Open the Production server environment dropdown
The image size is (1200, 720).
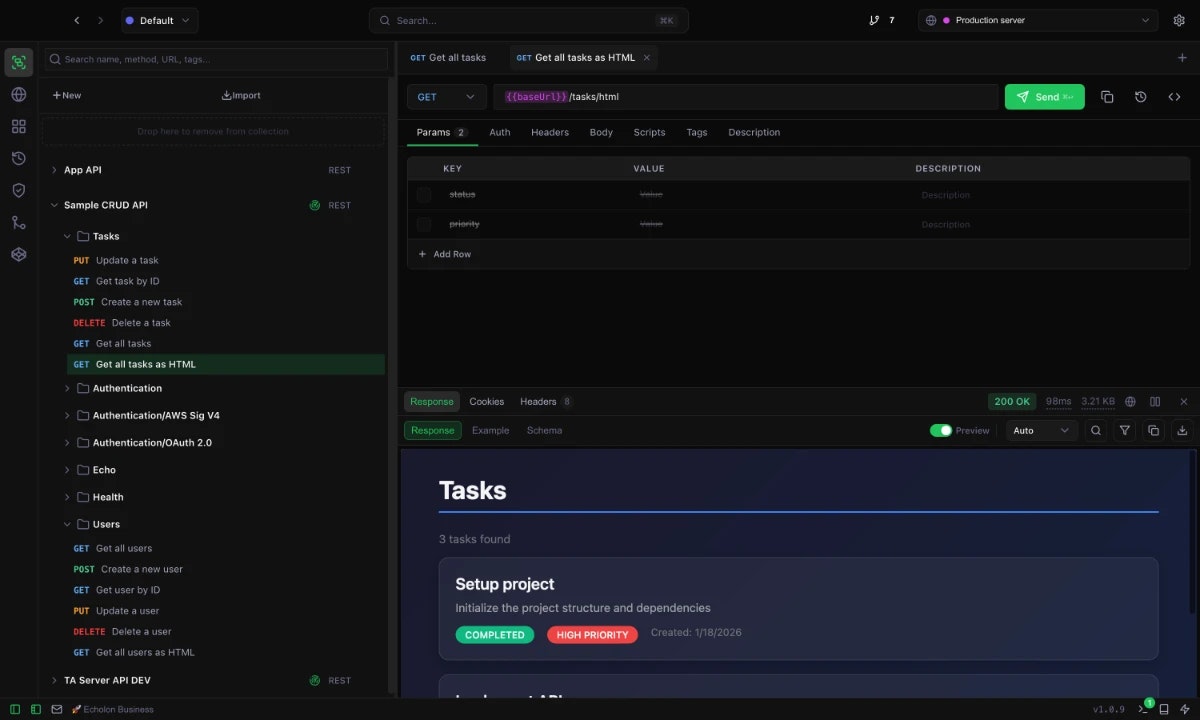tap(1037, 20)
